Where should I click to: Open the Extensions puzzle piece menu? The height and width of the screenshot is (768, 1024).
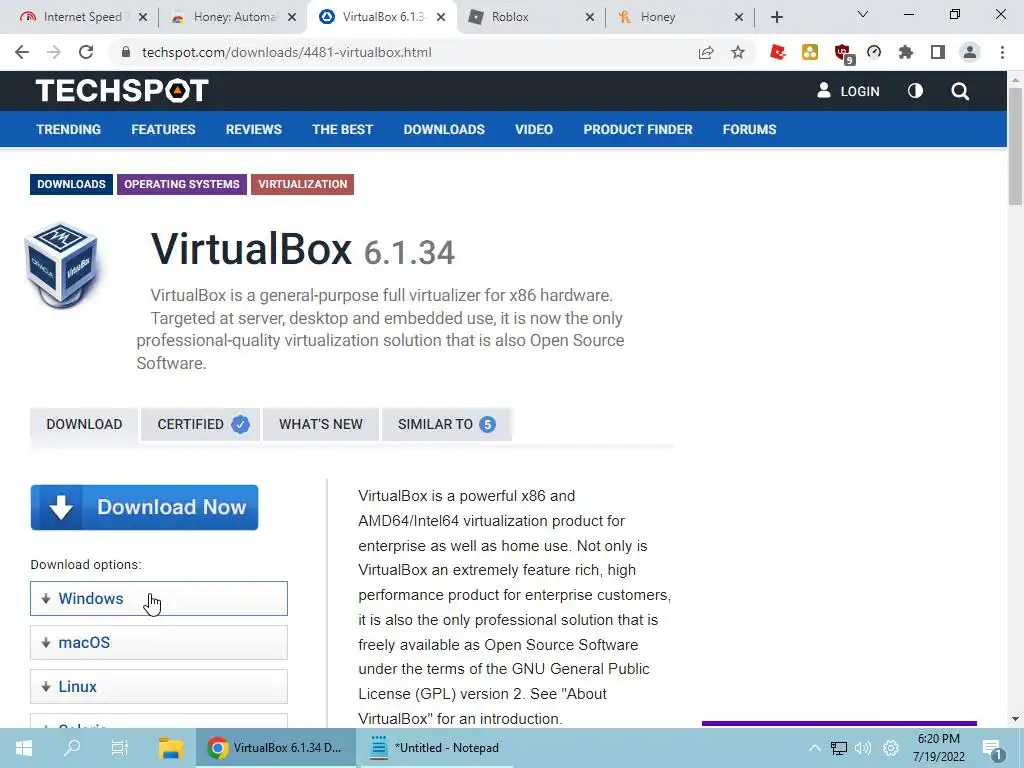pos(906,52)
